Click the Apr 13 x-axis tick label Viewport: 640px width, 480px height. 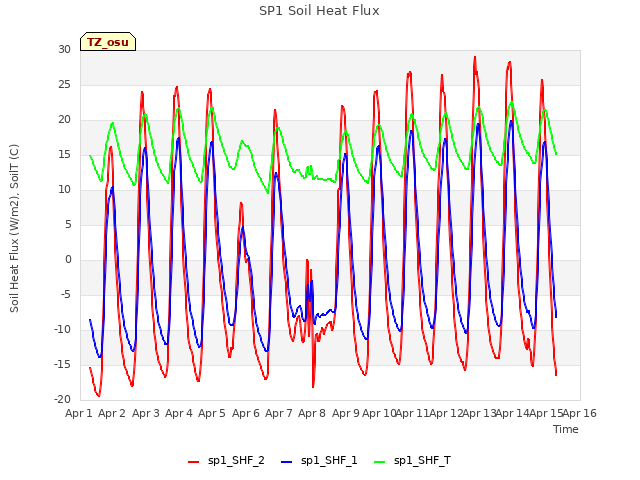pyautogui.click(x=479, y=413)
